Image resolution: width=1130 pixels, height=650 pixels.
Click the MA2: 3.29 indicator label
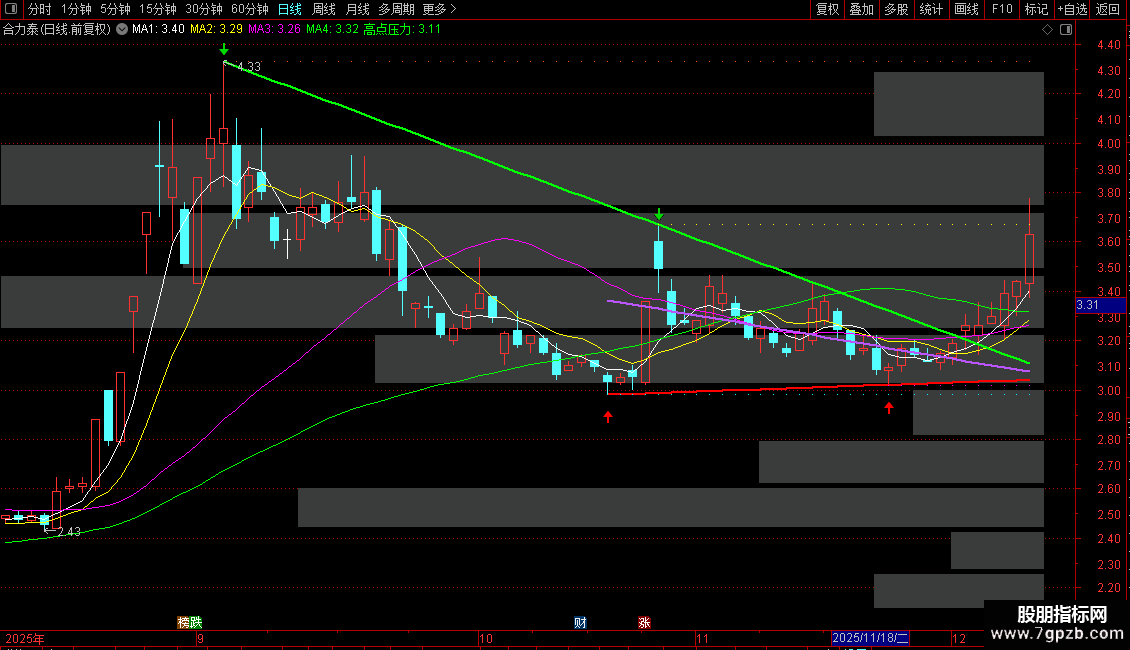point(216,29)
